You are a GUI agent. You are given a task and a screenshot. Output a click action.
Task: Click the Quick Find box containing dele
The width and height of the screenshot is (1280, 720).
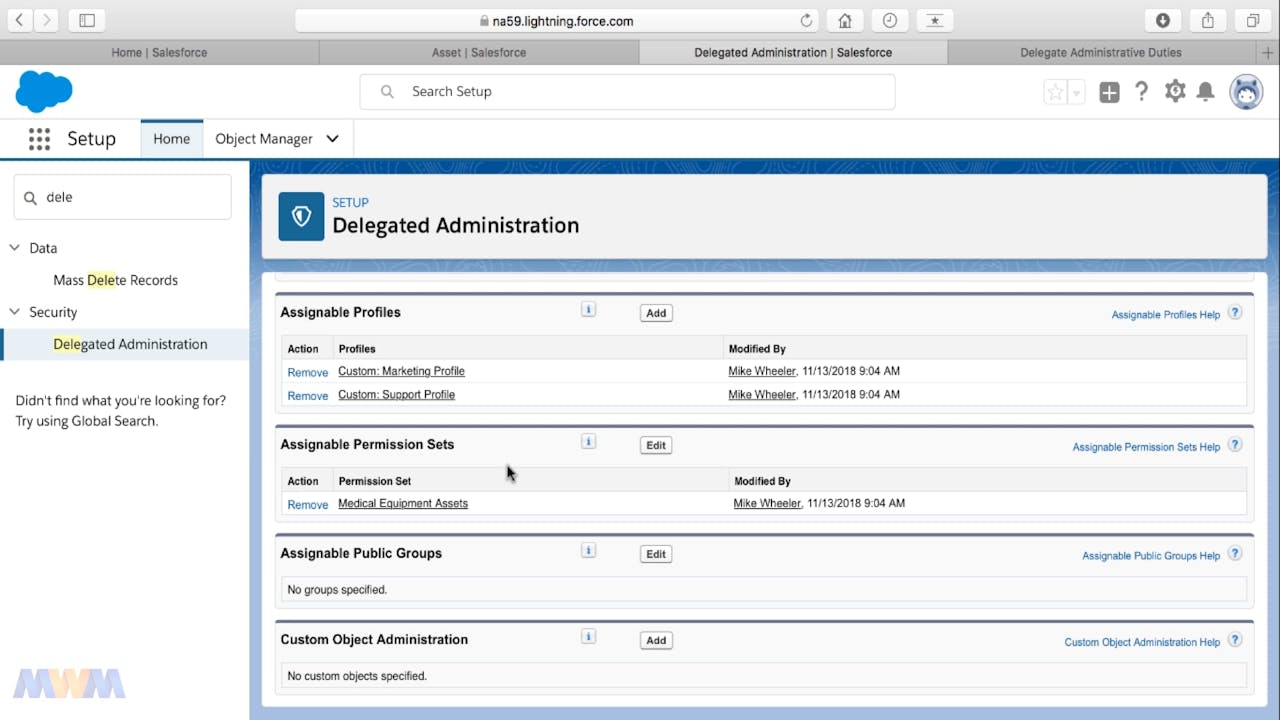[x=123, y=197]
